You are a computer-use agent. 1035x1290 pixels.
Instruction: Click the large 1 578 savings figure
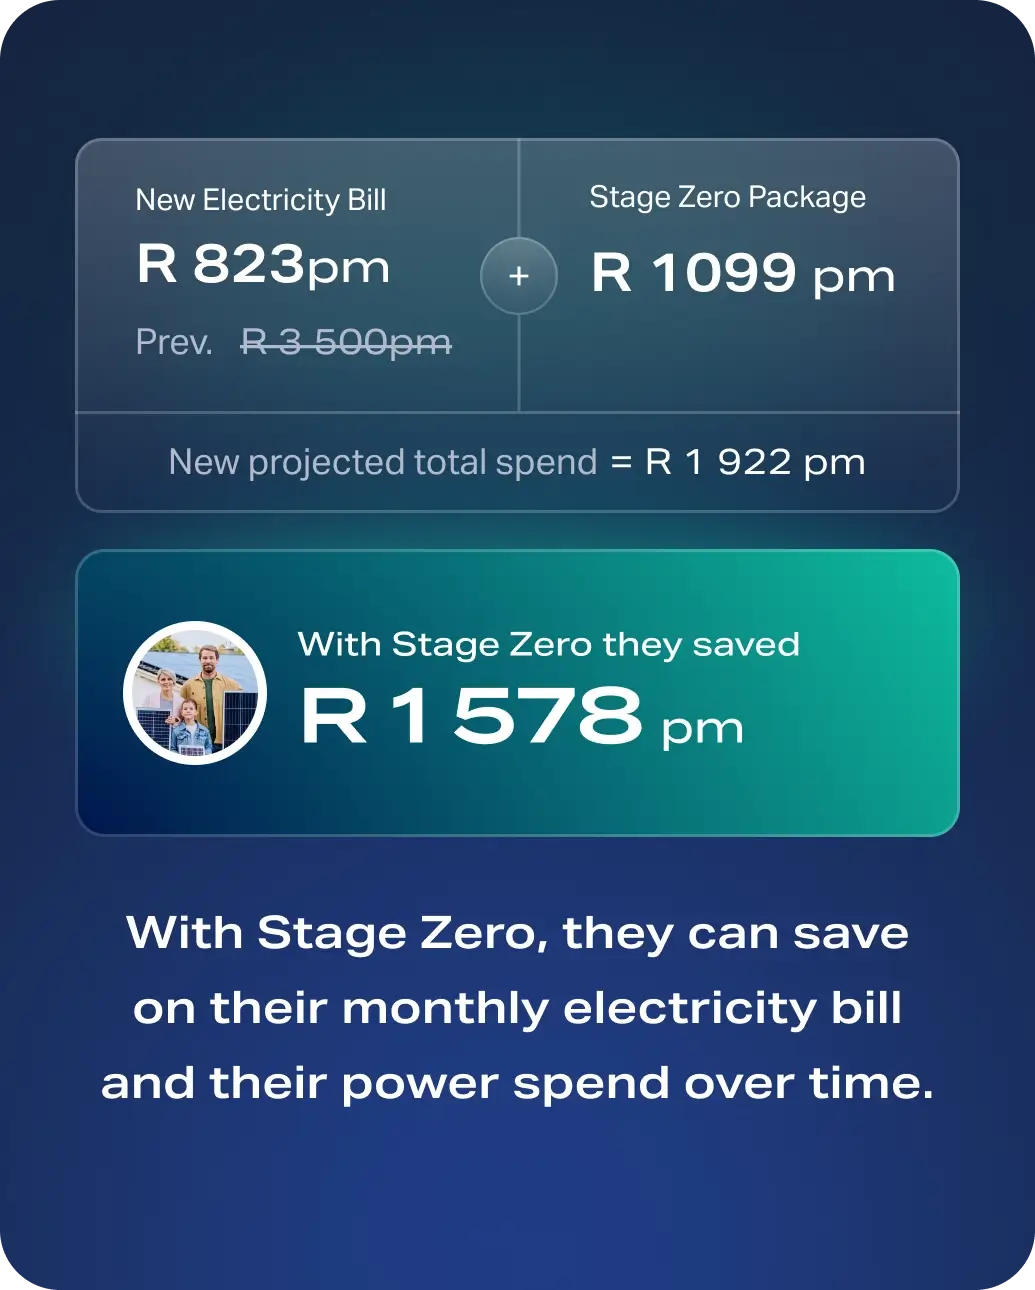click(516, 716)
